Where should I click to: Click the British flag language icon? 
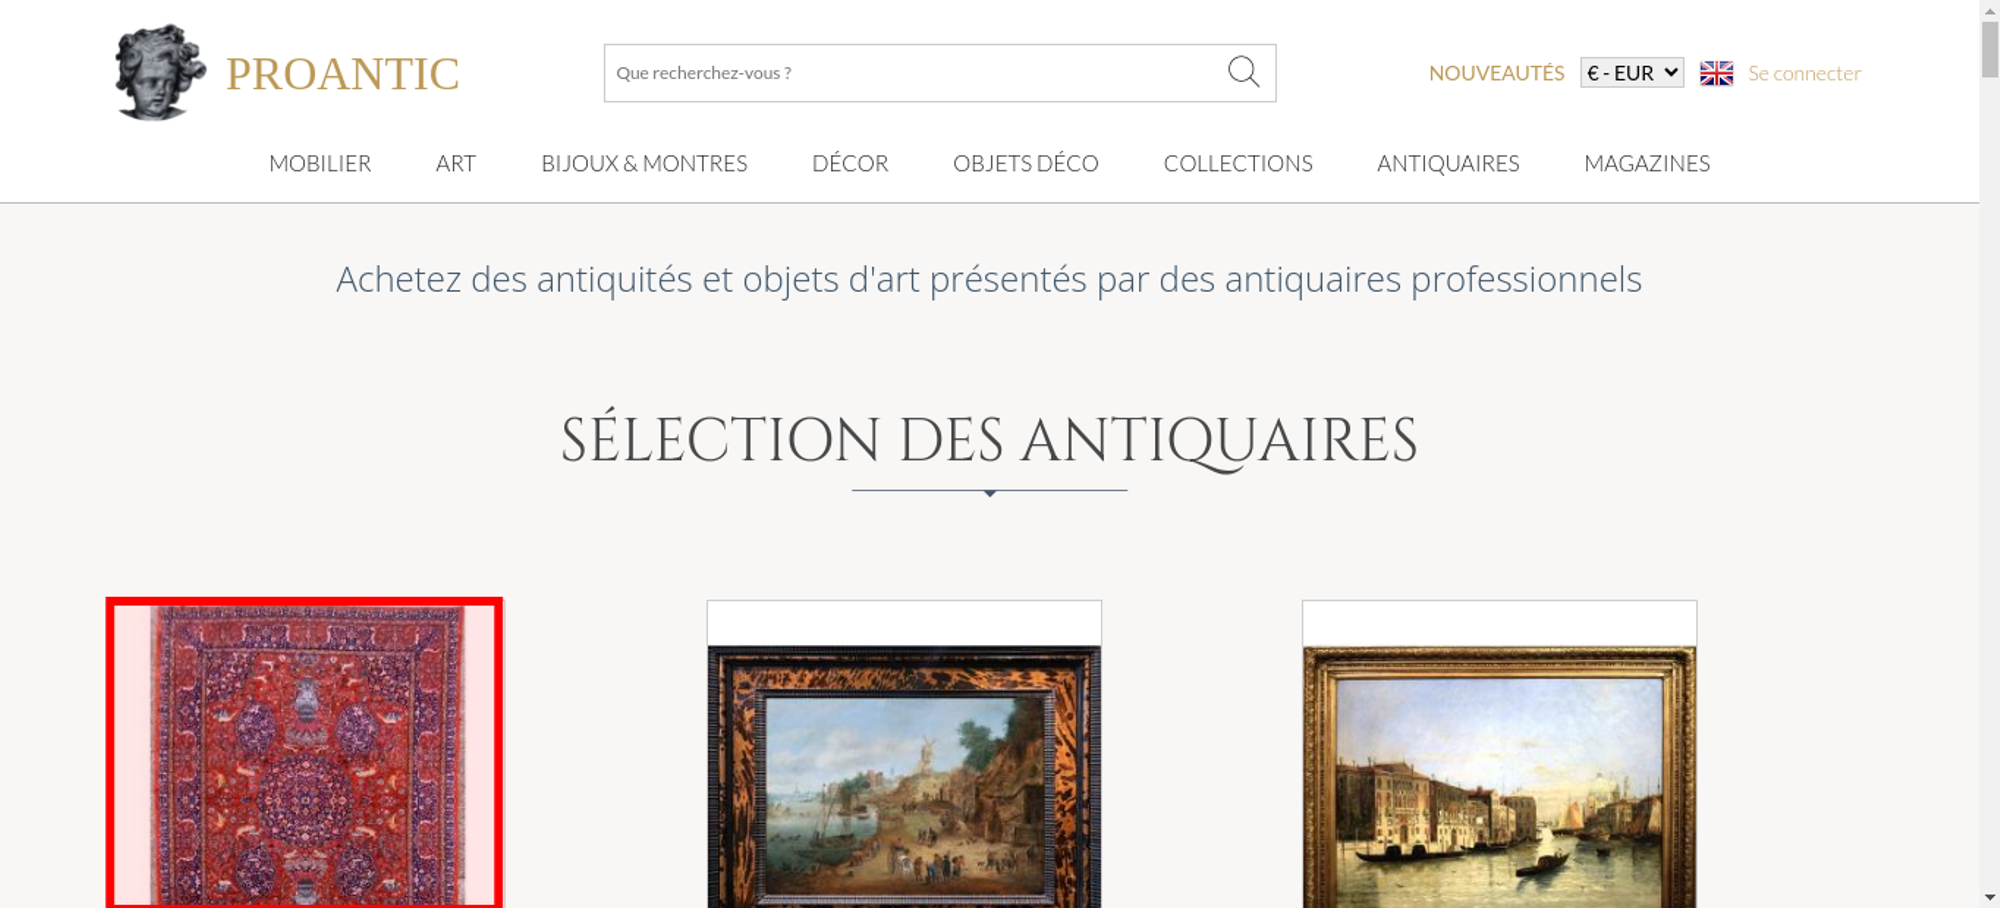(x=1716, y=73)
